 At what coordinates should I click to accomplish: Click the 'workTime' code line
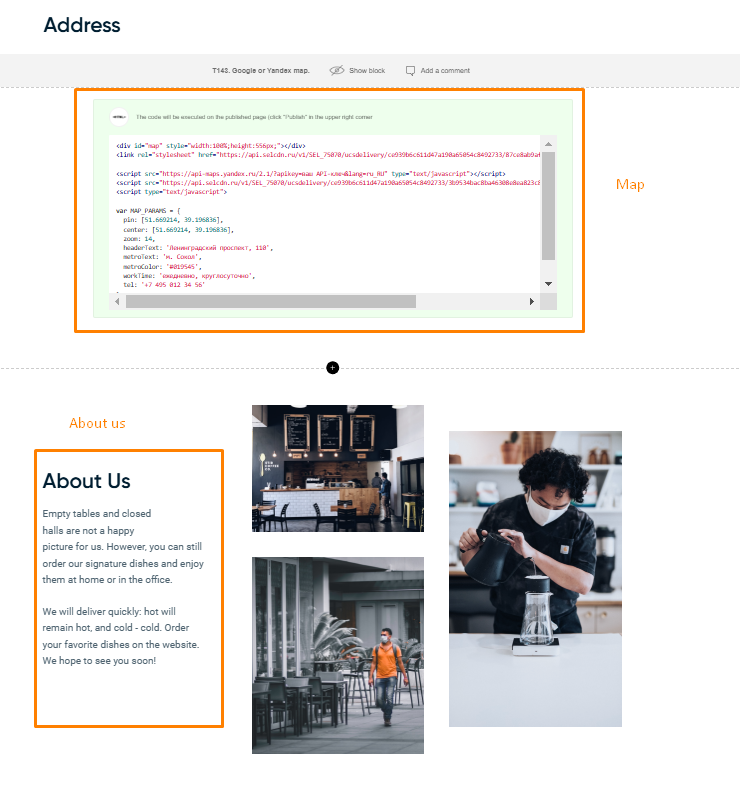click(x=189, y=276)
